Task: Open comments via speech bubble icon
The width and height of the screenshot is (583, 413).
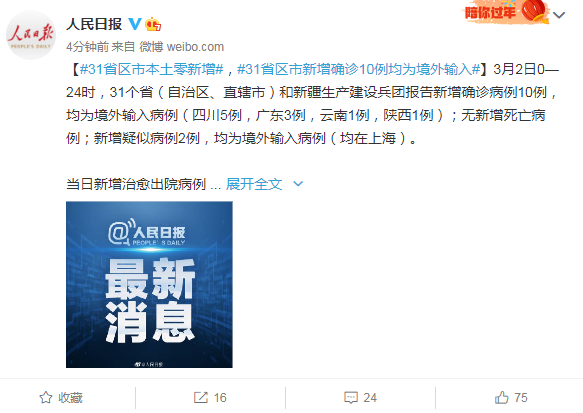Action: [351, 397]
